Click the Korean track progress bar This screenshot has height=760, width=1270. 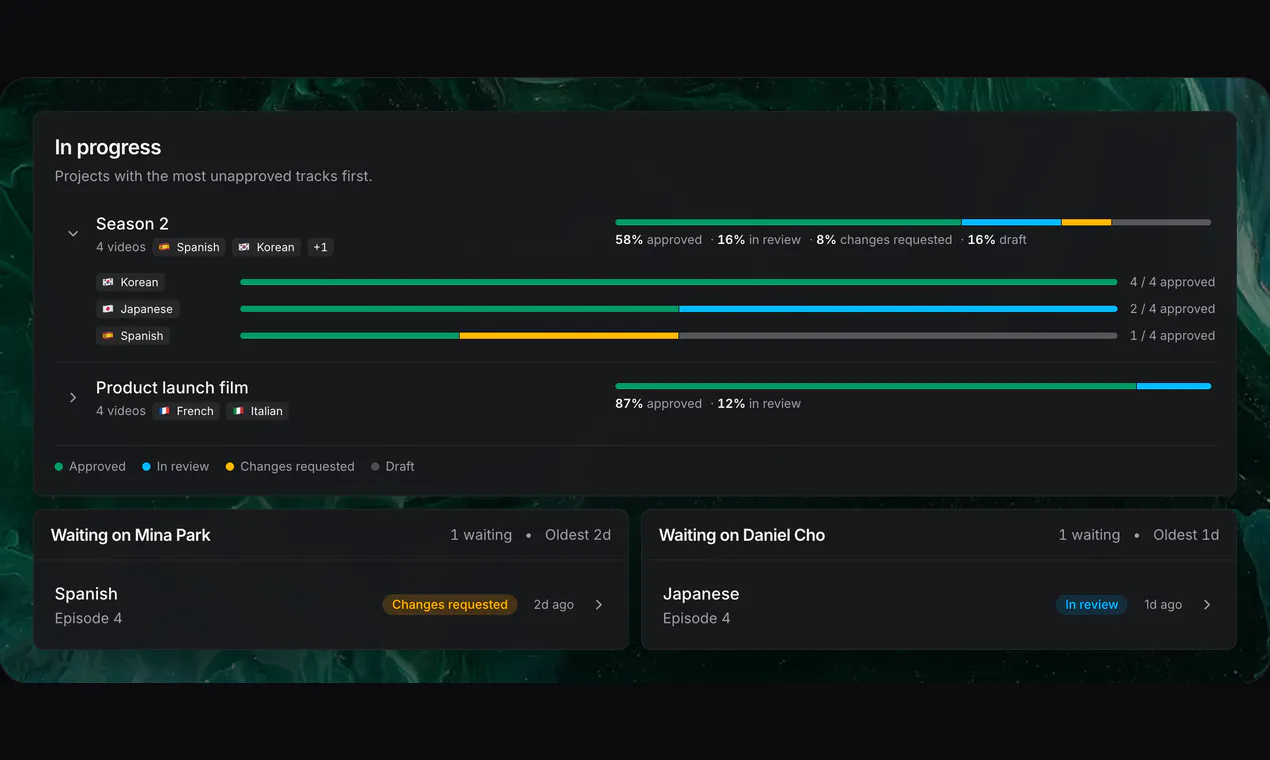(x=678, y=282)
